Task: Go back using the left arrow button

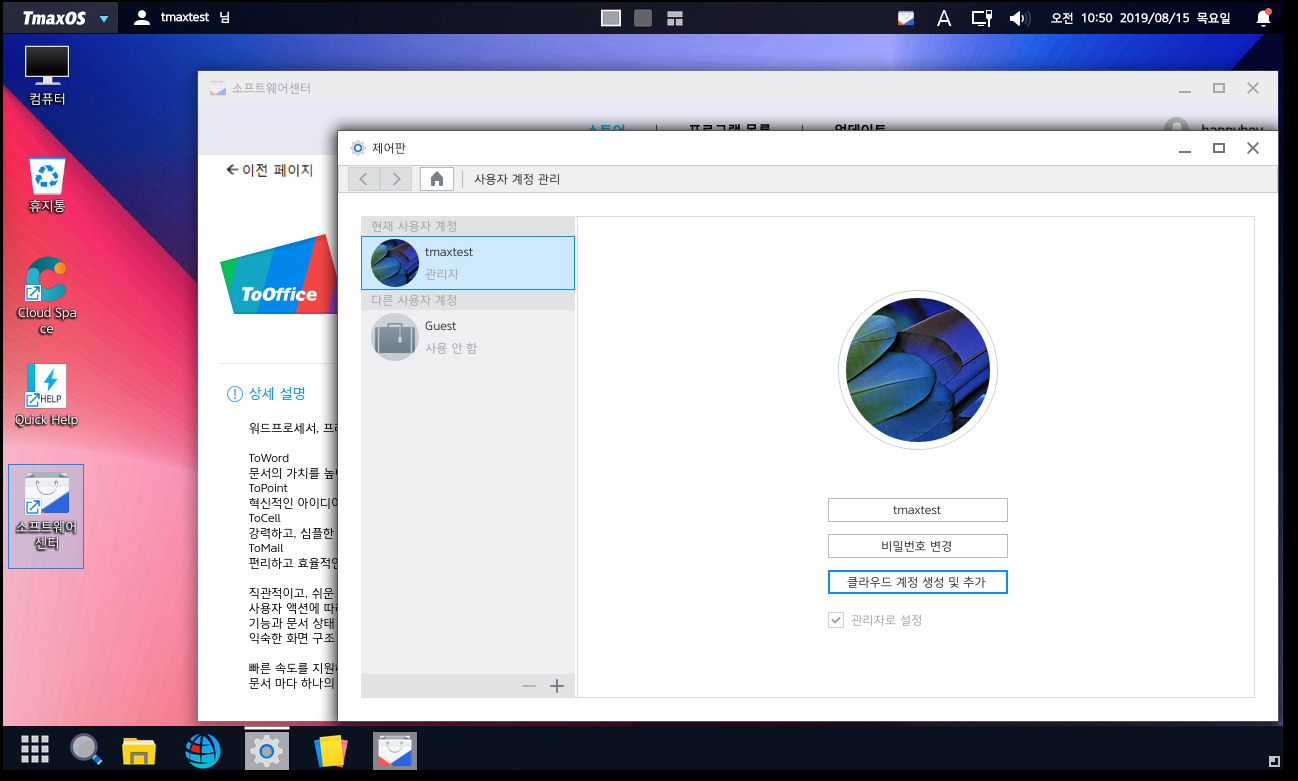Action: tap(364, 179)
